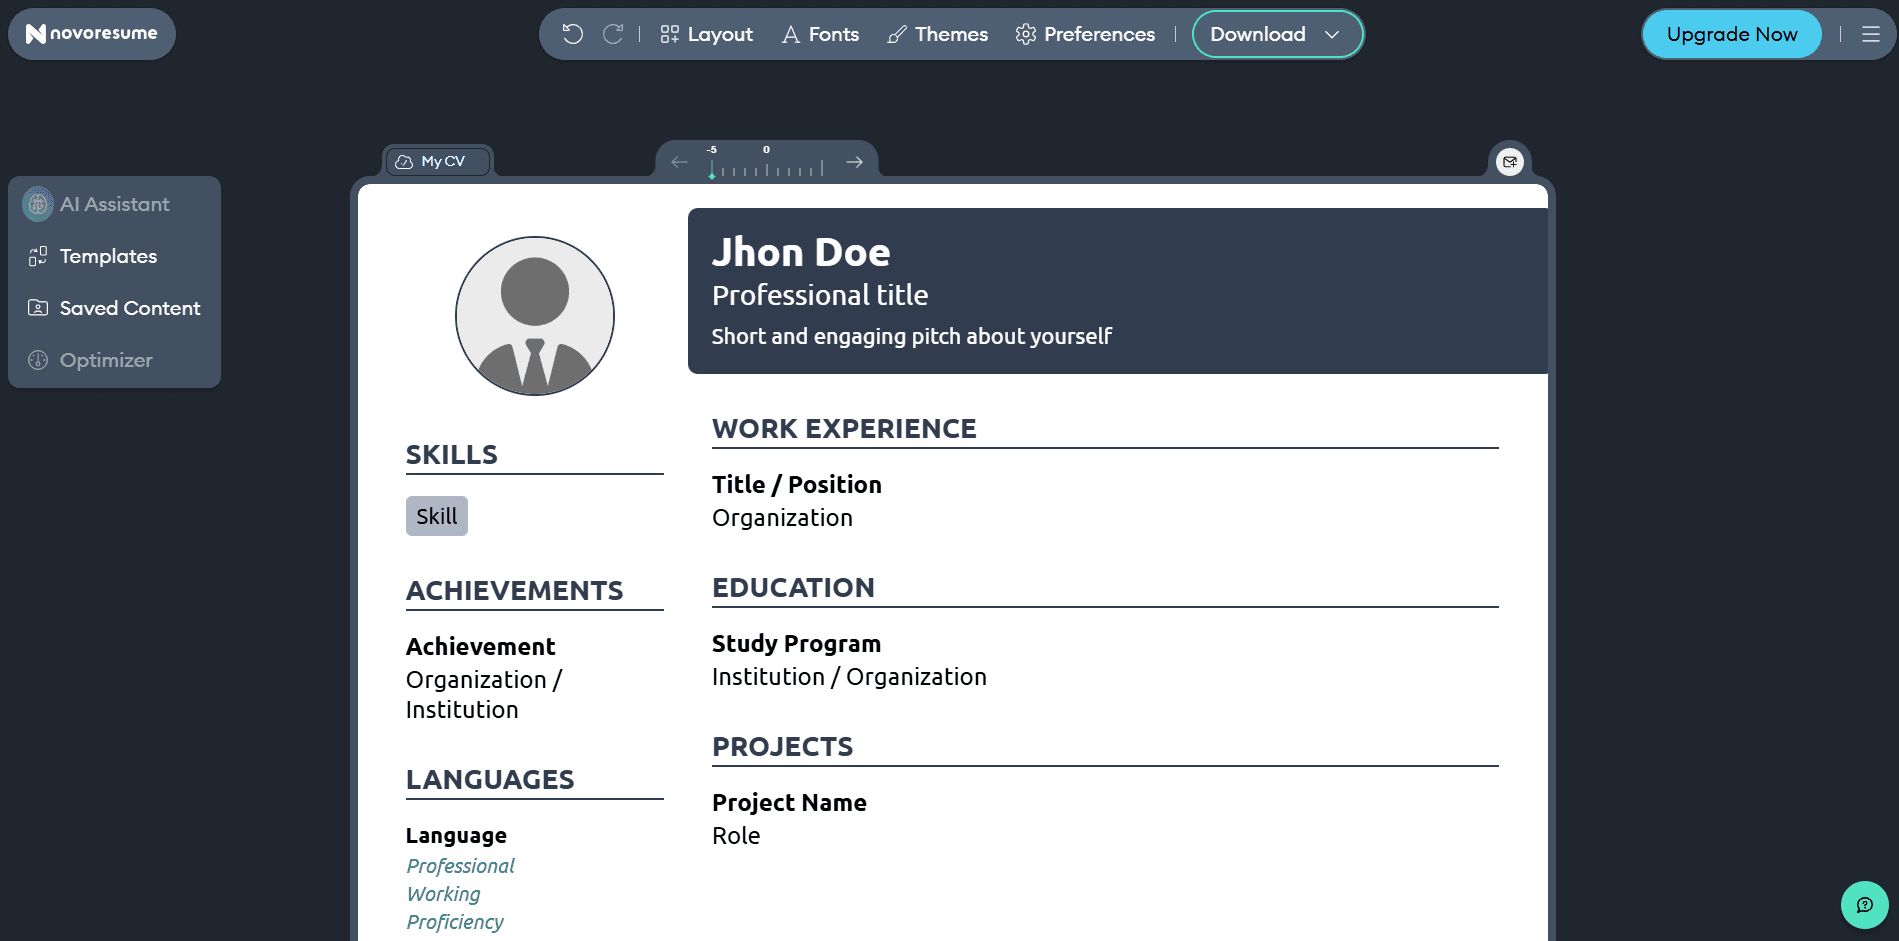Select the Skill tag on the resume
The image size is (1899, 941).
click(436, 515)
